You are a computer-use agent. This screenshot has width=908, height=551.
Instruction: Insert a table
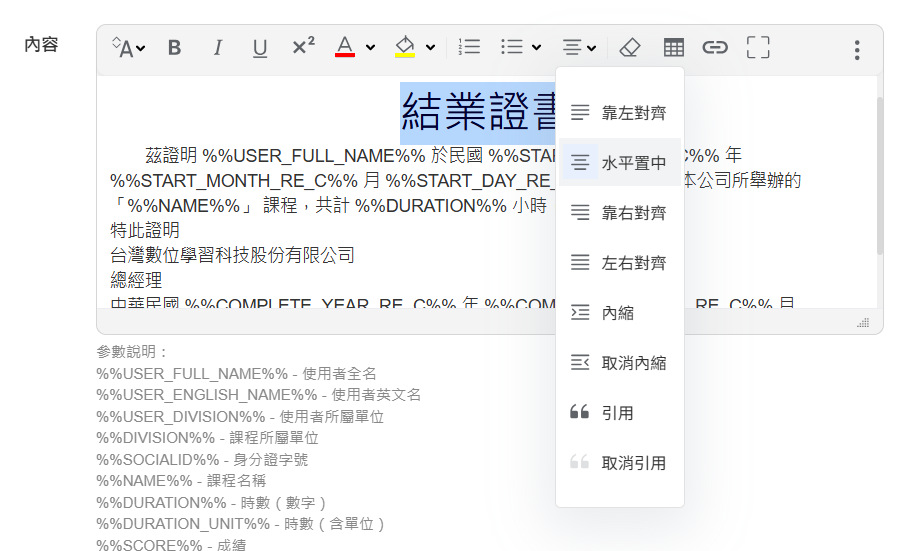click(x=674, y=48)
